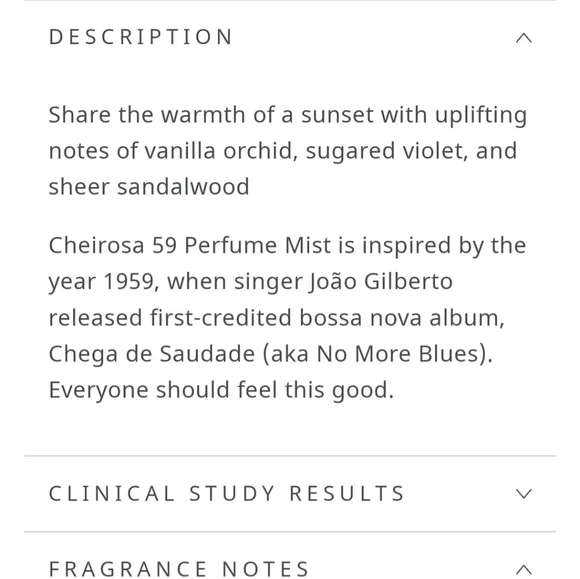Click the paragraph starting 'Share the warmth'
The image size is (580, 579).
pos(288,150)
